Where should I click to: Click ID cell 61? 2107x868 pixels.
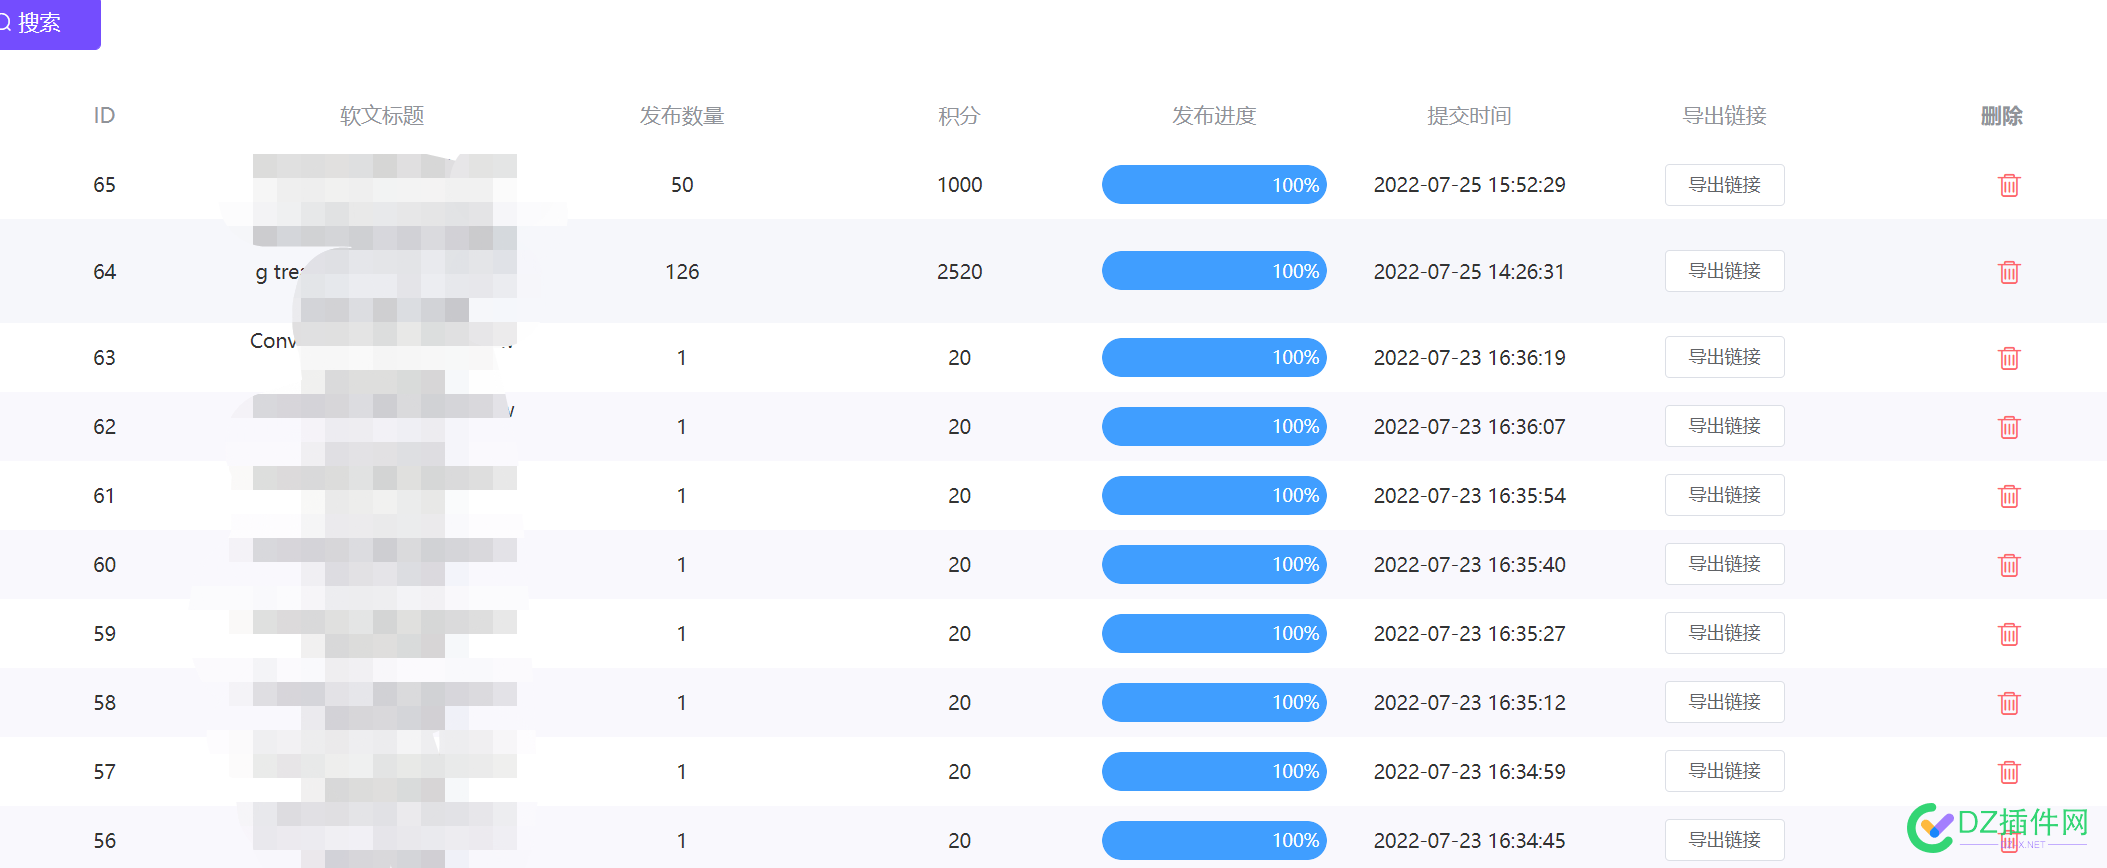[x=104, y=496]
